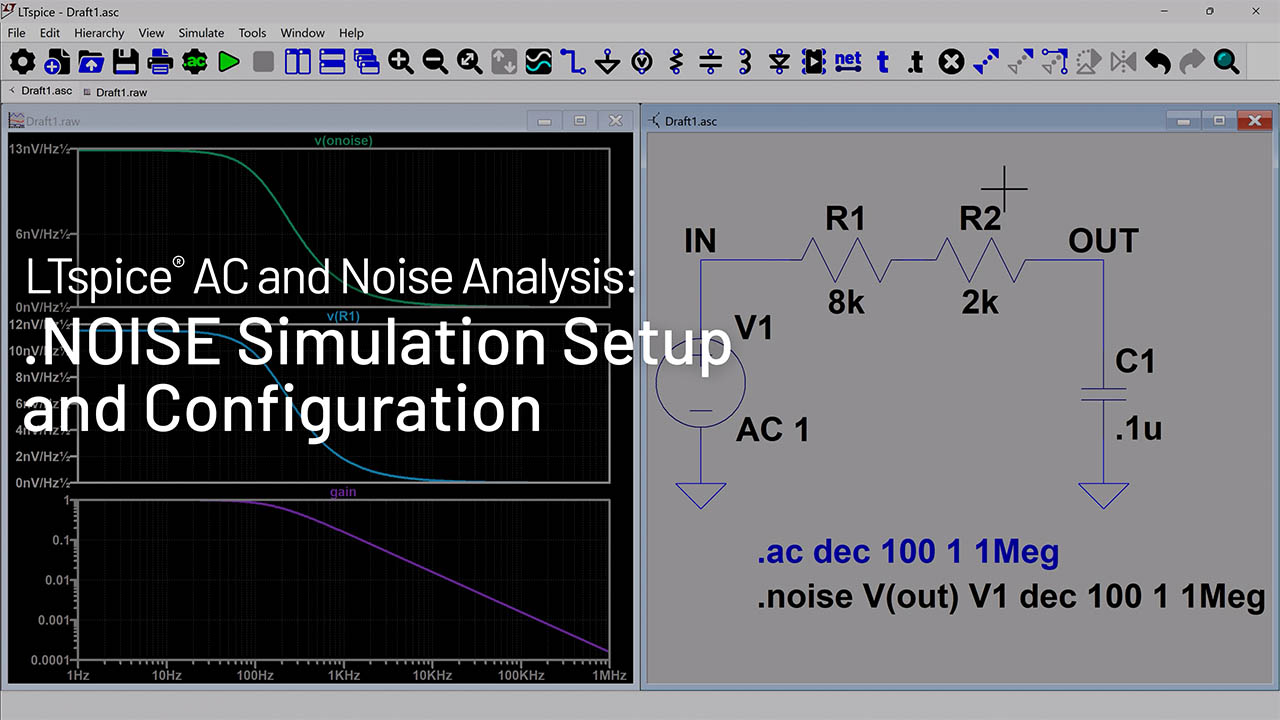Image resolution: width=1280 pixels, height=720 pixels.
Task: Open the Help menu
Action: click(351, 33)
